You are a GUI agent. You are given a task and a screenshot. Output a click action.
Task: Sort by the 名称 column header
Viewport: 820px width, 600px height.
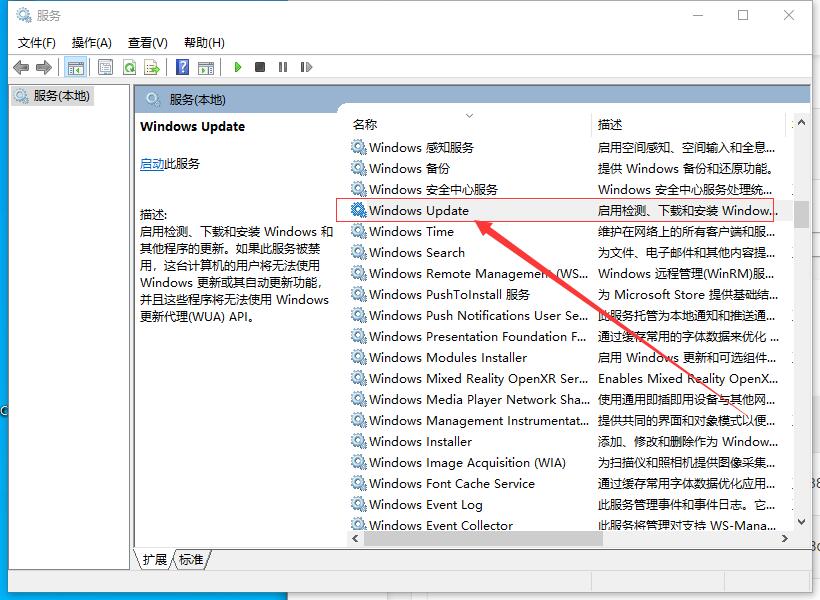[x=365, y=124]
